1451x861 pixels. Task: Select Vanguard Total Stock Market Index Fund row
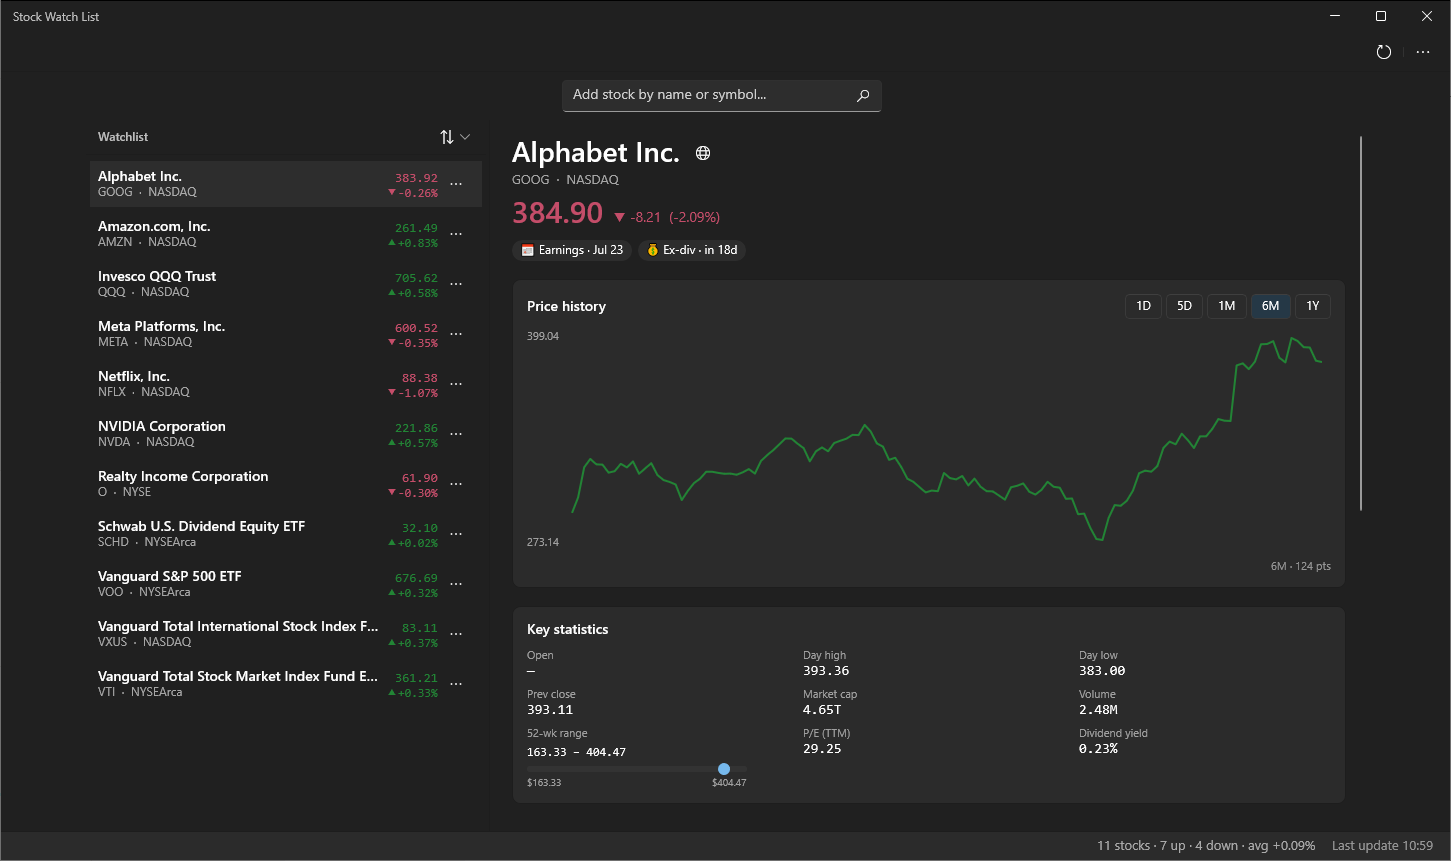click(x=286, y=684)
